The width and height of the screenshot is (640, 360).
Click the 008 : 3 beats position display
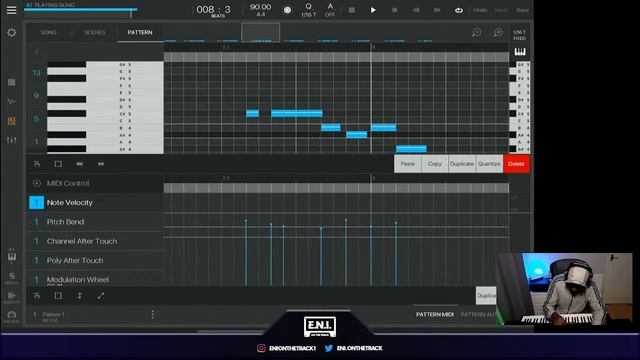213,9
